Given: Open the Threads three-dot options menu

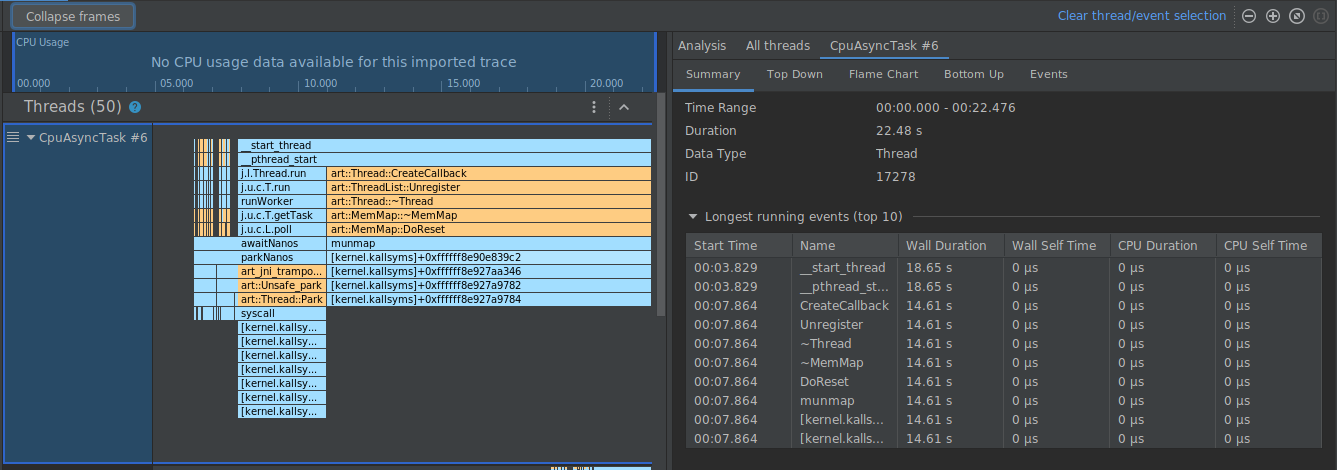Looking at the screenshot, I should (x=594, y=107).
